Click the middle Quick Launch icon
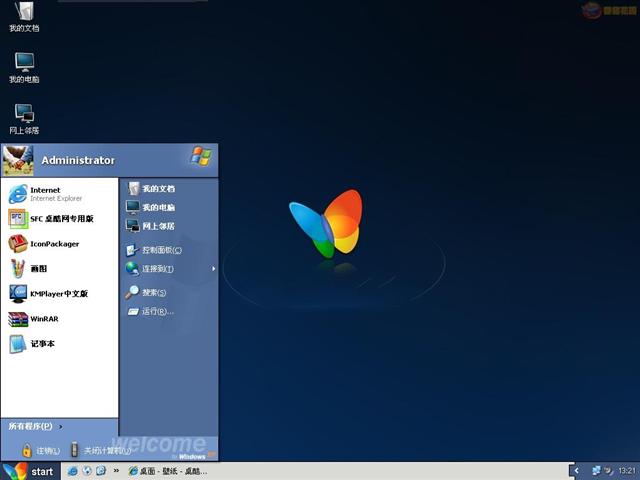 point(87,471)
